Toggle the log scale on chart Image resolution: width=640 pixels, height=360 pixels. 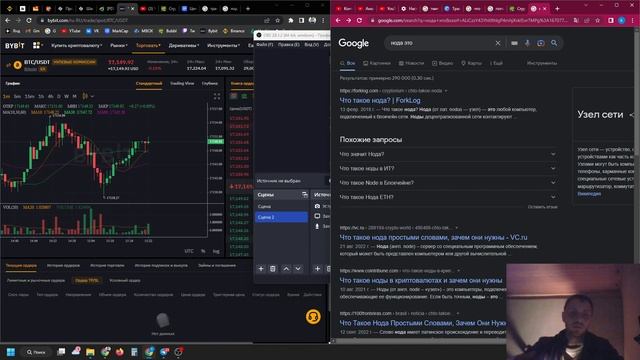click(216, 251)
